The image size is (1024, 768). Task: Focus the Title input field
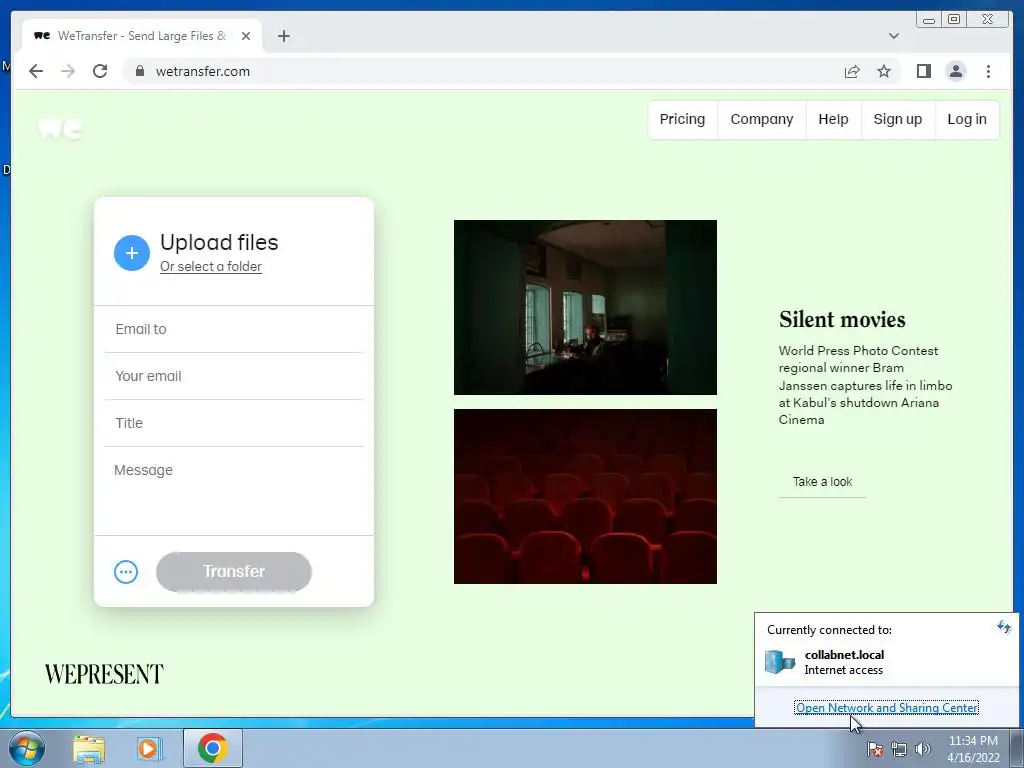(234, 423)
